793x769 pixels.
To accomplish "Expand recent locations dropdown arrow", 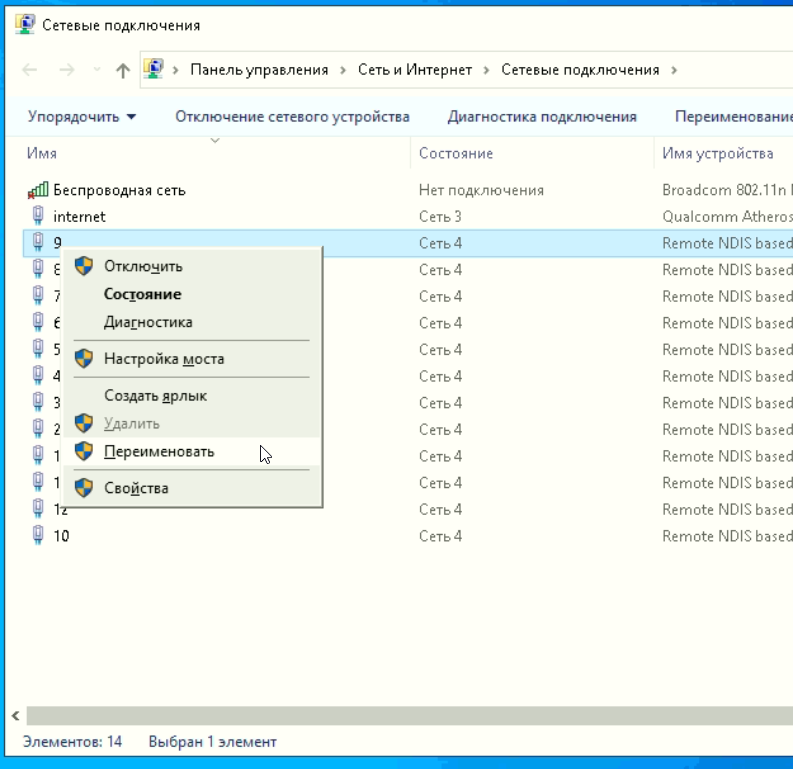I will click(x=96, y=70).
